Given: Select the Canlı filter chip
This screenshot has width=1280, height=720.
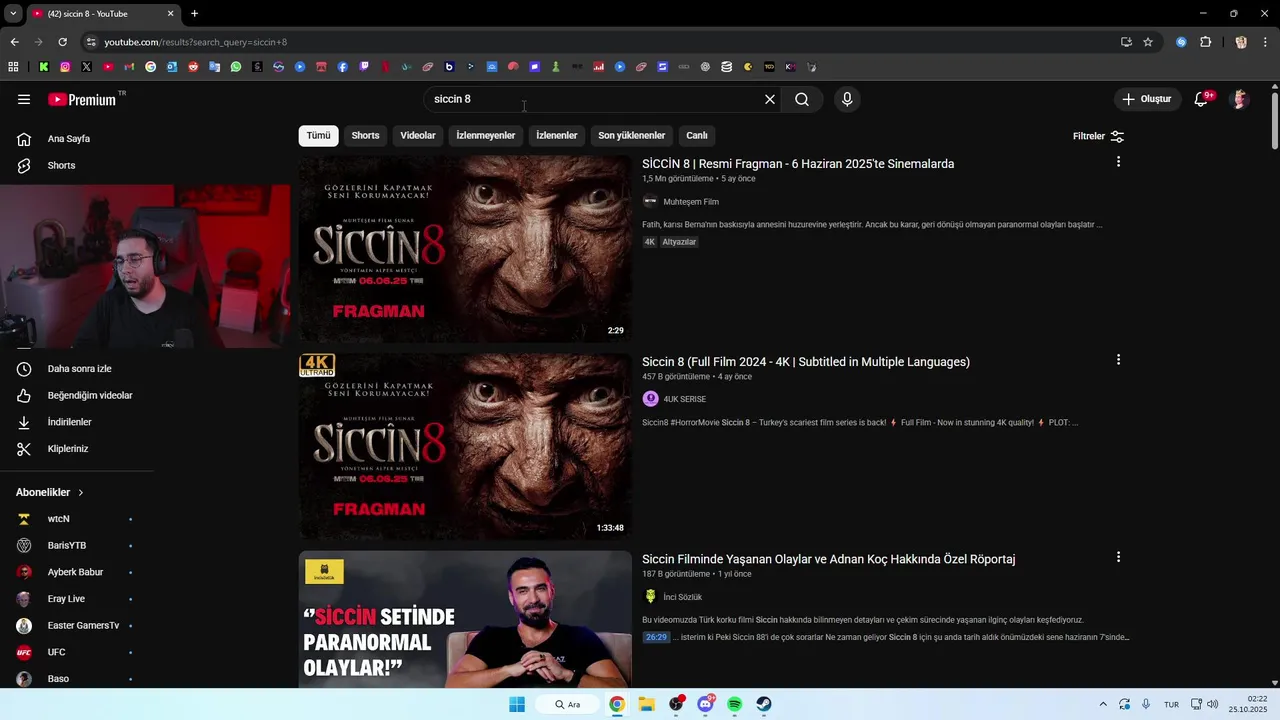Looking at the screenshot, I should pyautogui.click(x=697, y=136).
